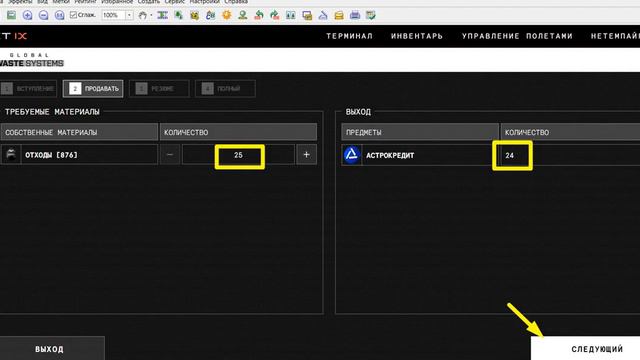The image size is (640, 360).
Task: Open the Сервис menu
Action: point(175,2)
